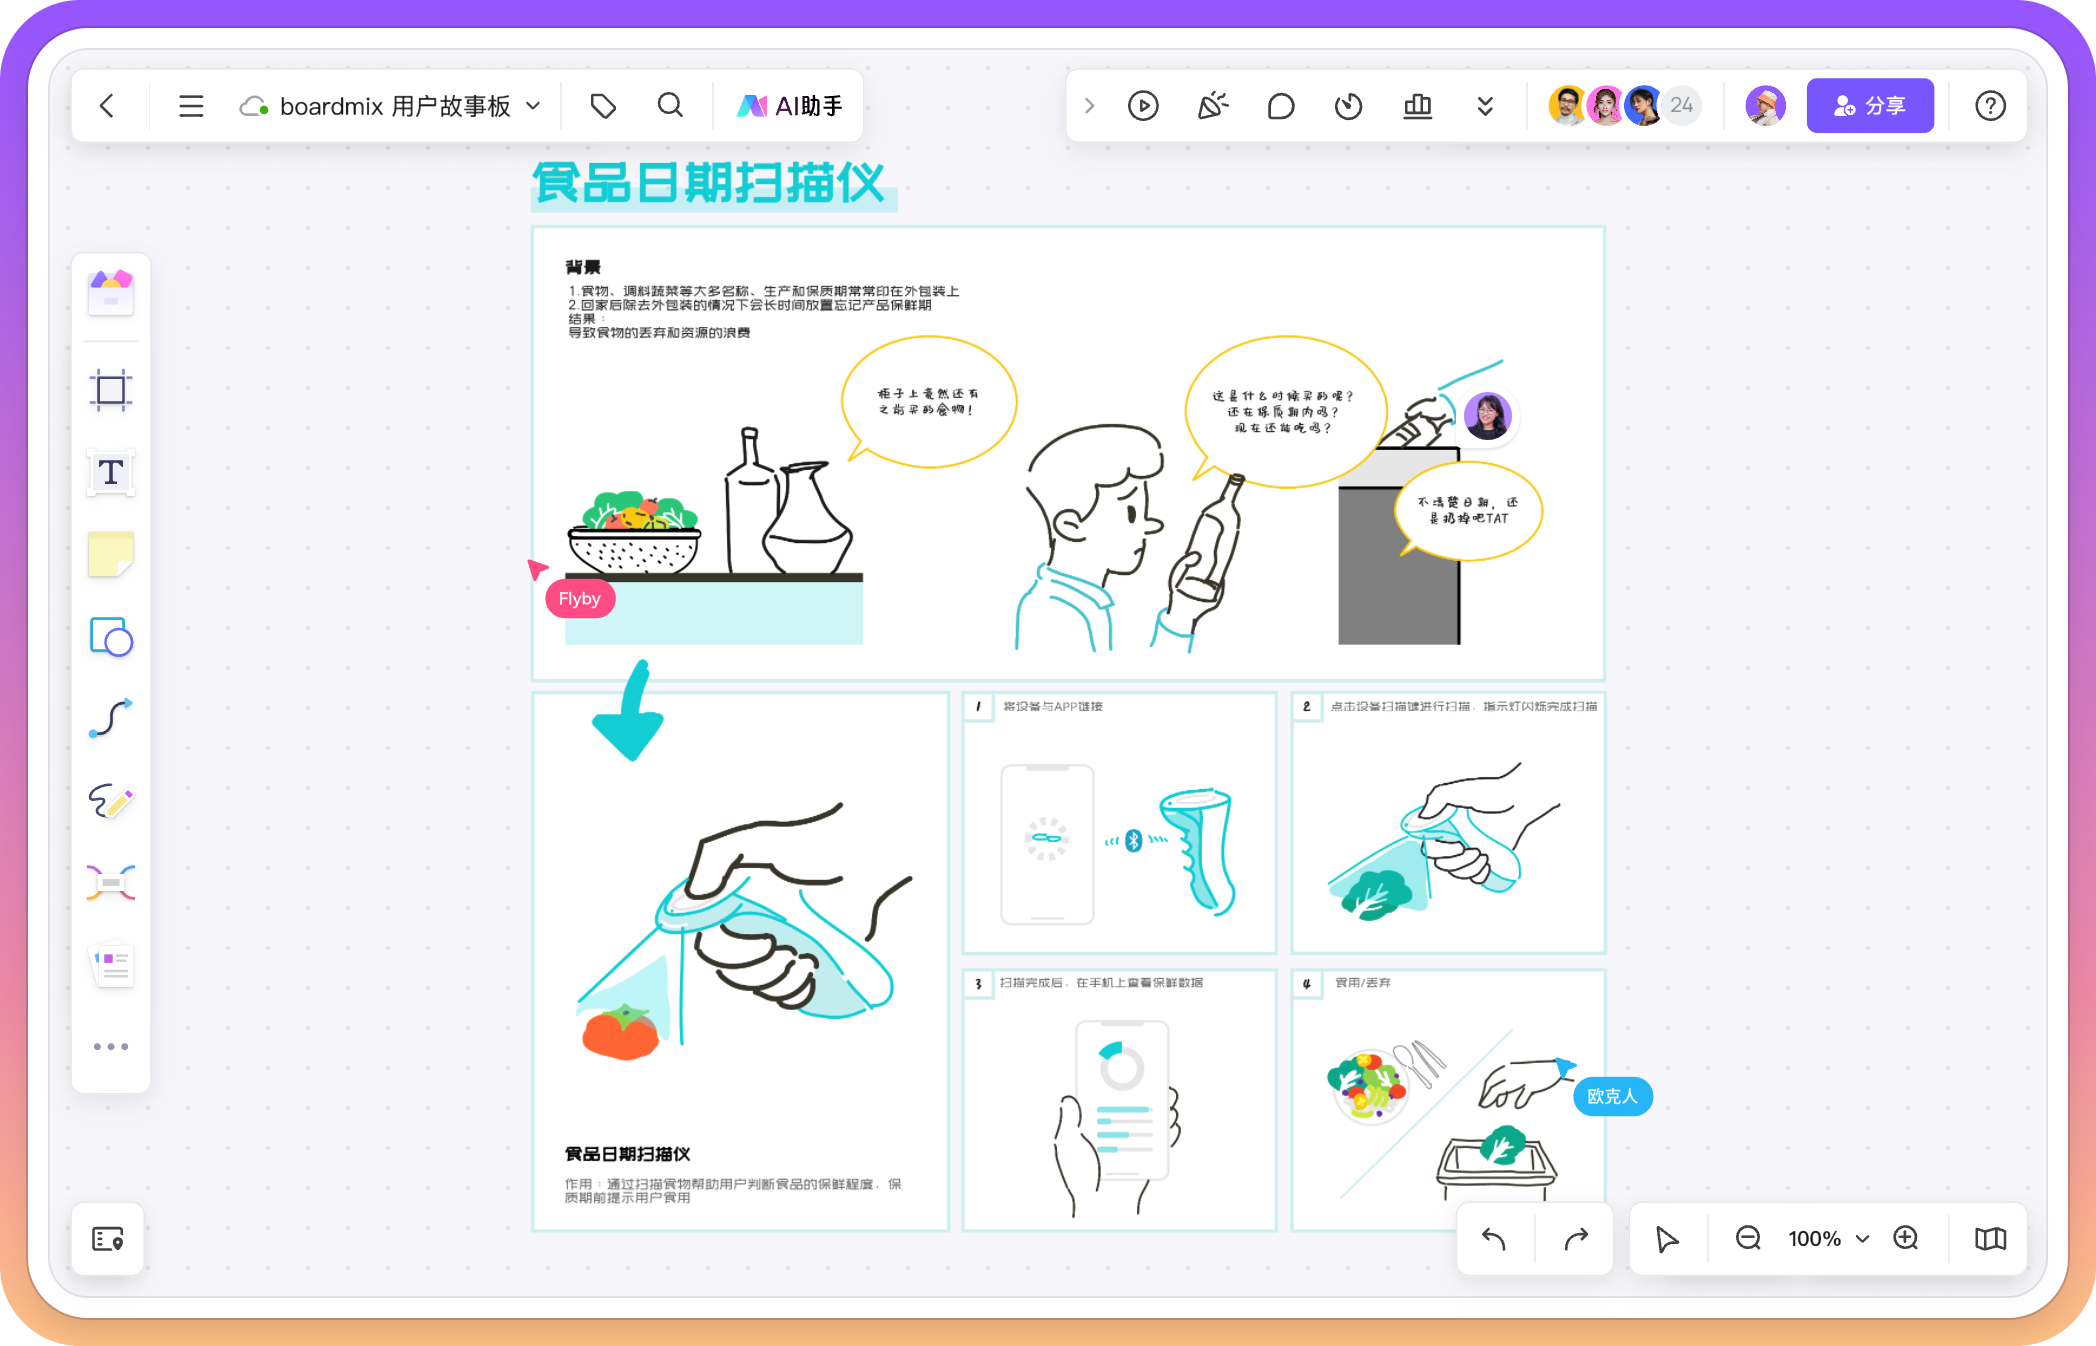Image resolution: width=2096 pixels, height=1346 pixels.
Task: Open the zoom percentage dropdown
Action: point(1828,1239)
